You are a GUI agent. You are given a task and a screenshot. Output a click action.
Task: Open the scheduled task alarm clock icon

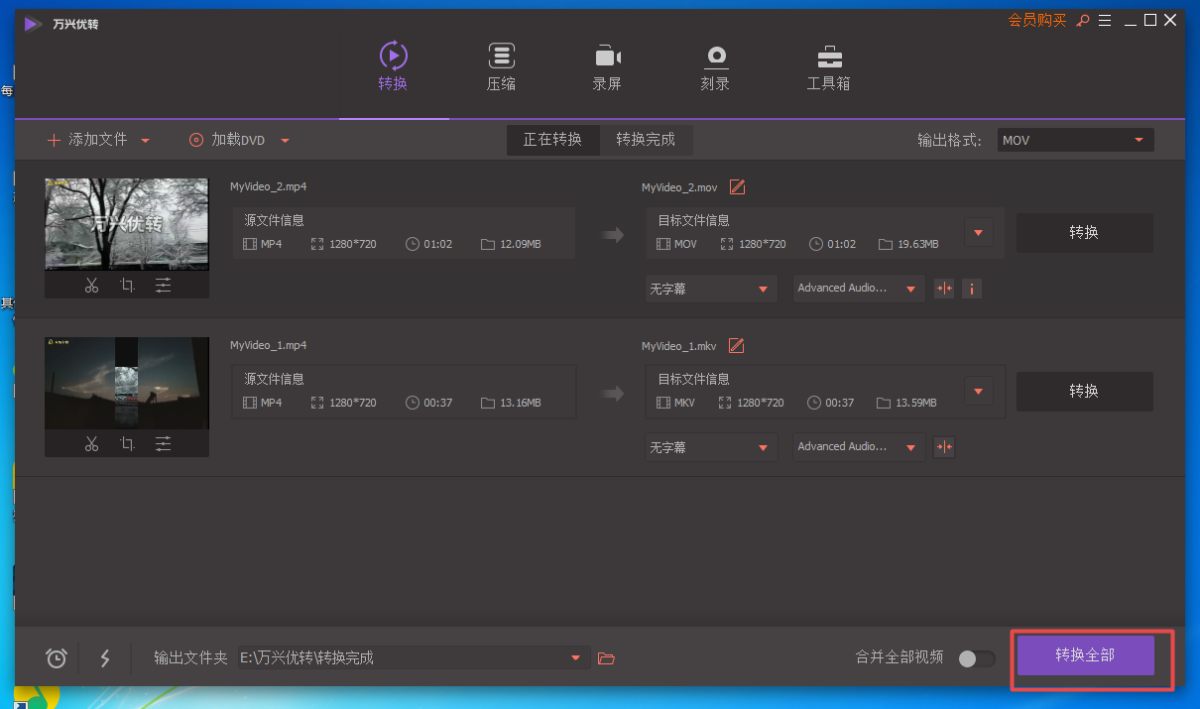pyautogui.click(x=57, y=658)
